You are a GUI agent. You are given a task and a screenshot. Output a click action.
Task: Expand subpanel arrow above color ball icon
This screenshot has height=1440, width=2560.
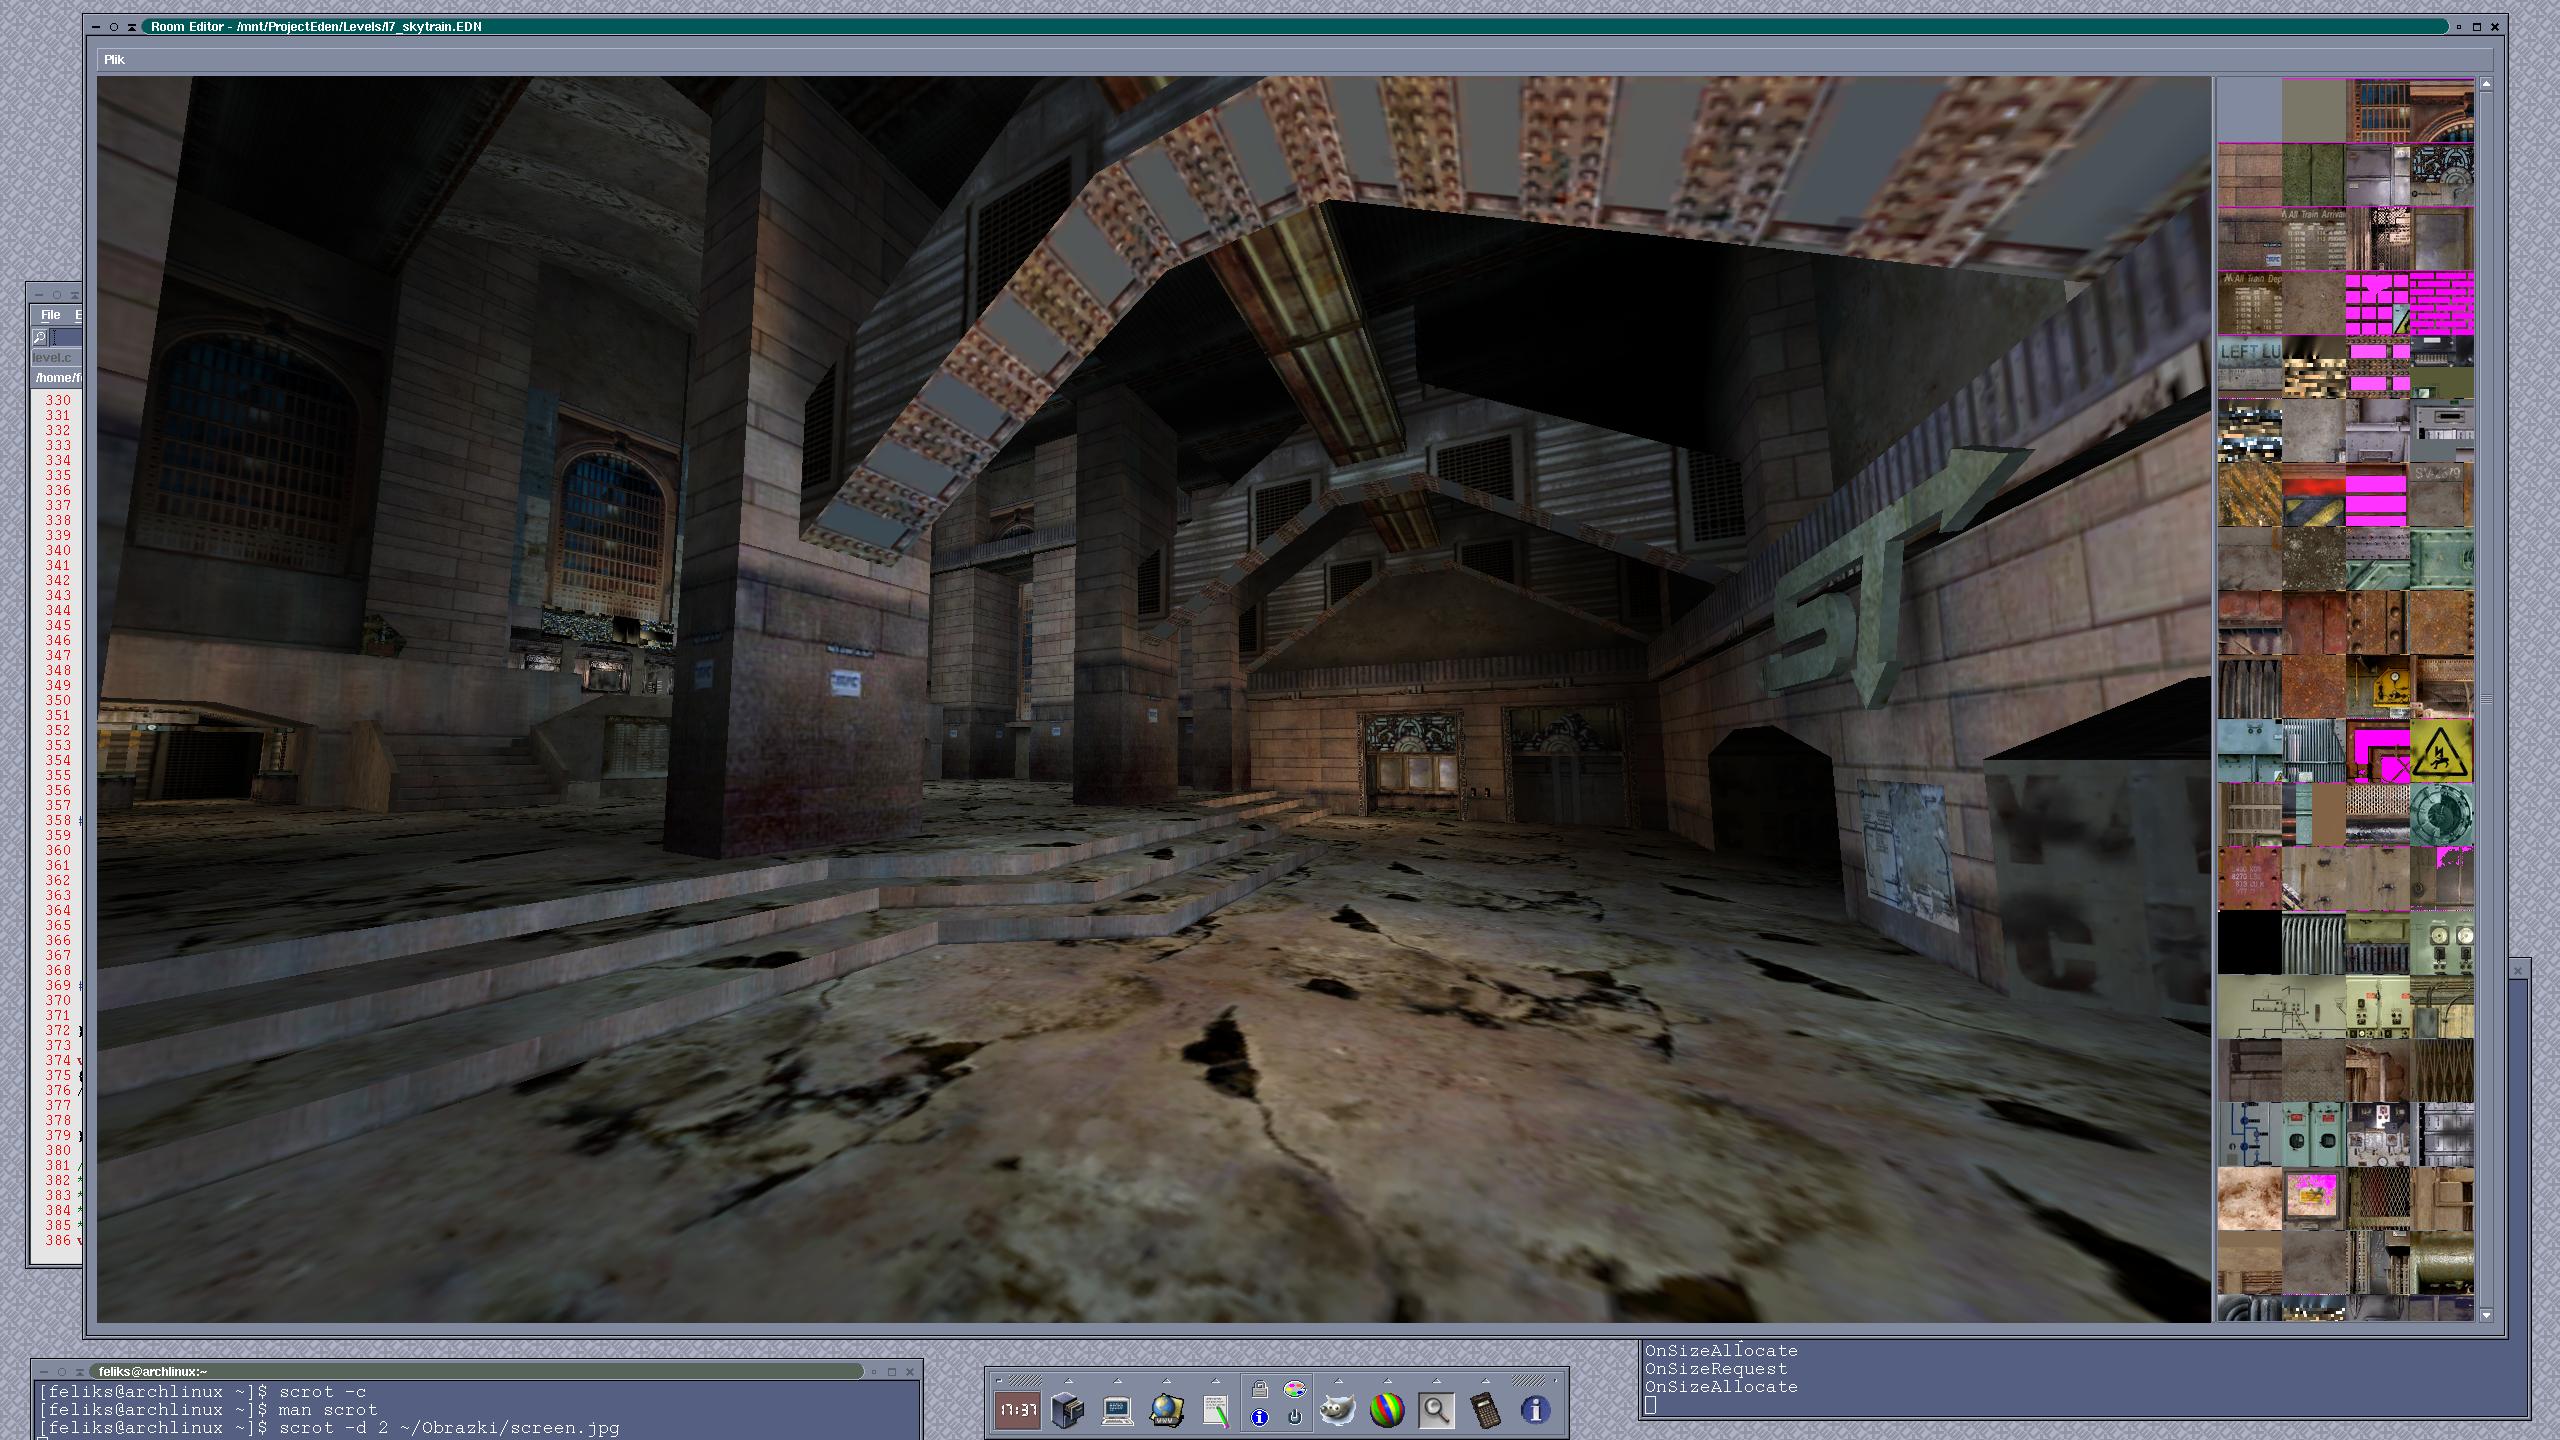(1387, 1380)
